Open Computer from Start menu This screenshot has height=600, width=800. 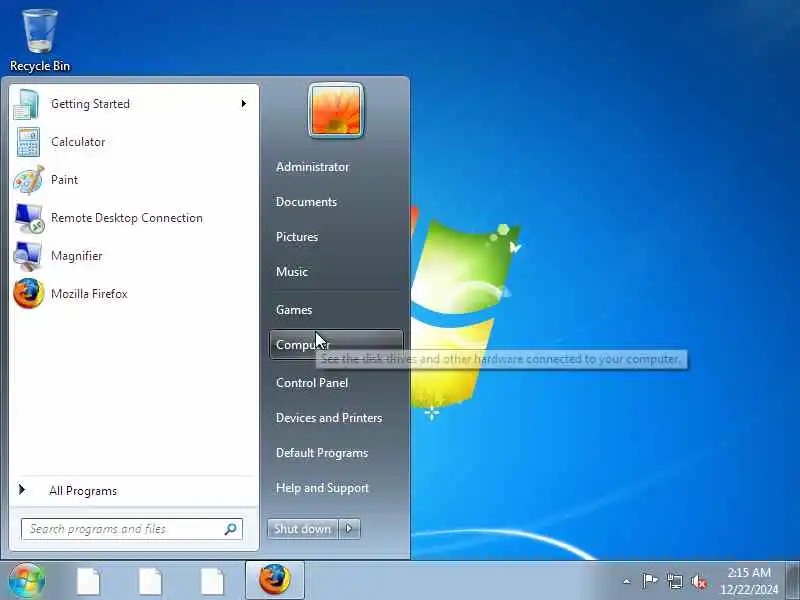click(x=336, y=345)
